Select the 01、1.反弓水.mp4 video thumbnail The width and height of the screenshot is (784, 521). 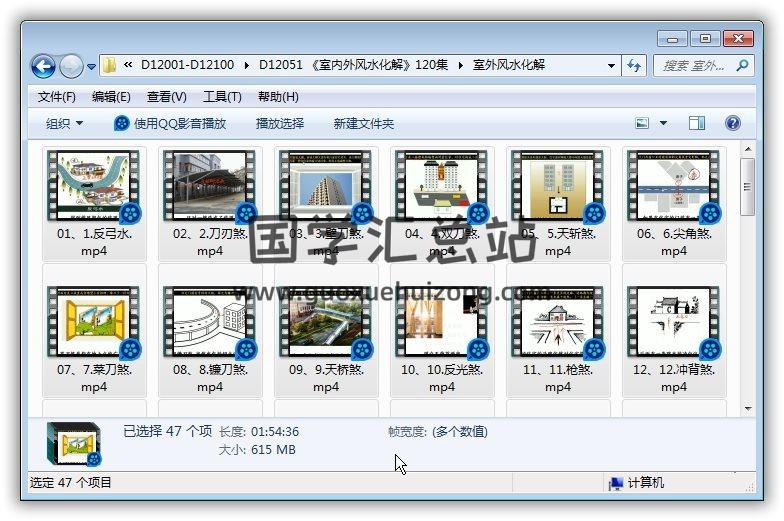[x=94, y=190]
